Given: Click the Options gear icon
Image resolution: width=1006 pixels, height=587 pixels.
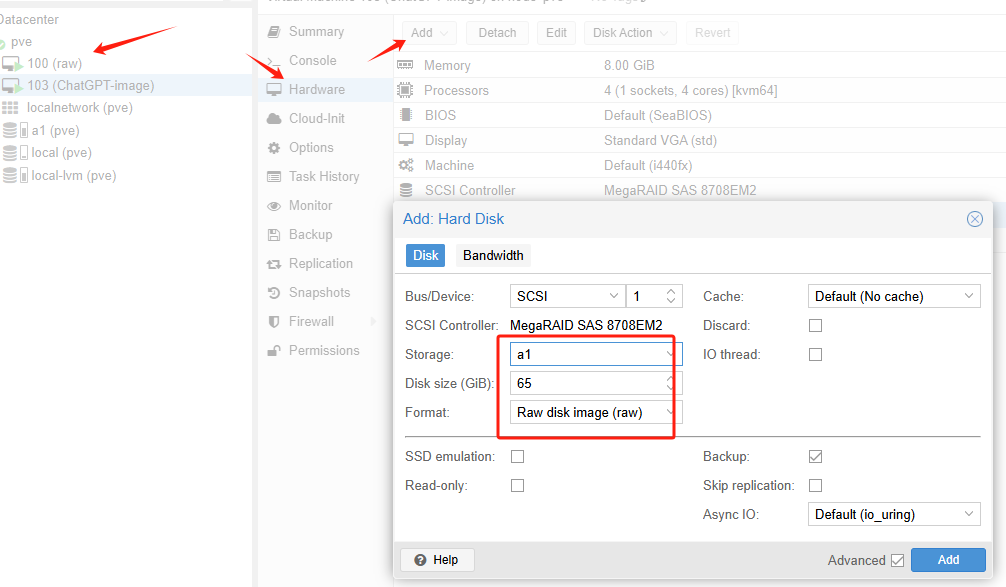Looking at the screenshot, I should tap(273, 148).
